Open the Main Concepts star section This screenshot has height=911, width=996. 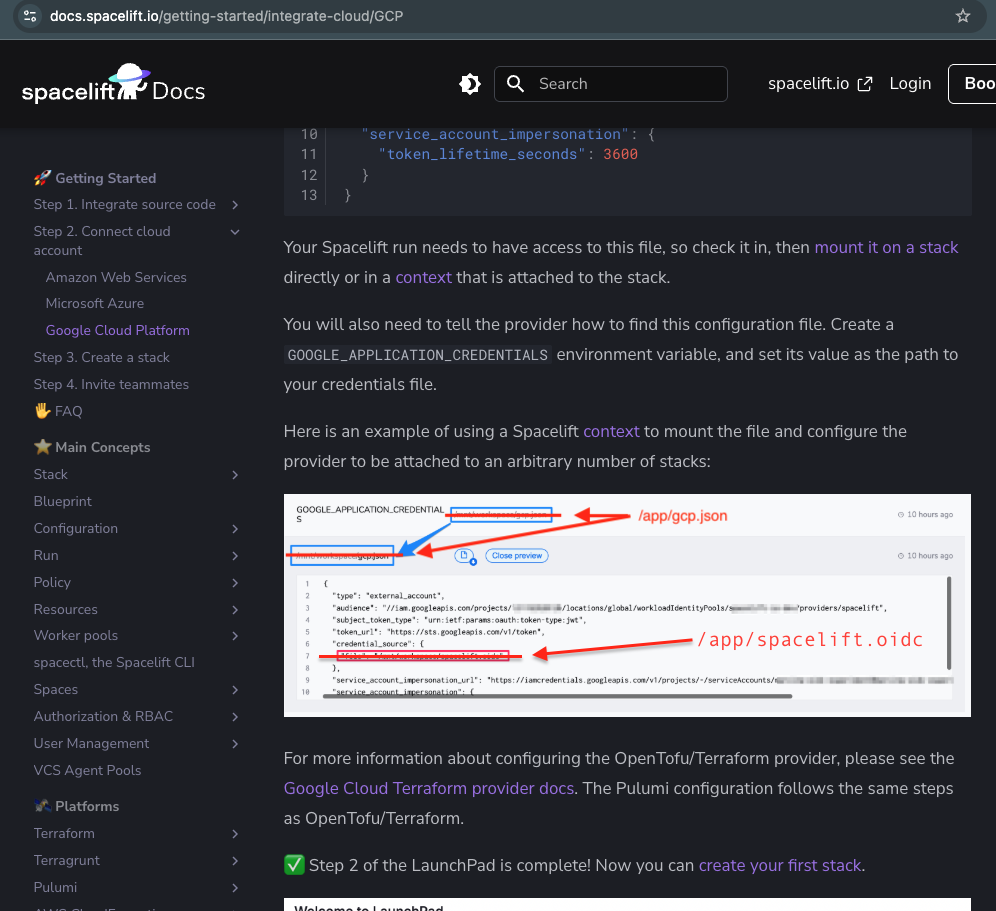(91, 447)
